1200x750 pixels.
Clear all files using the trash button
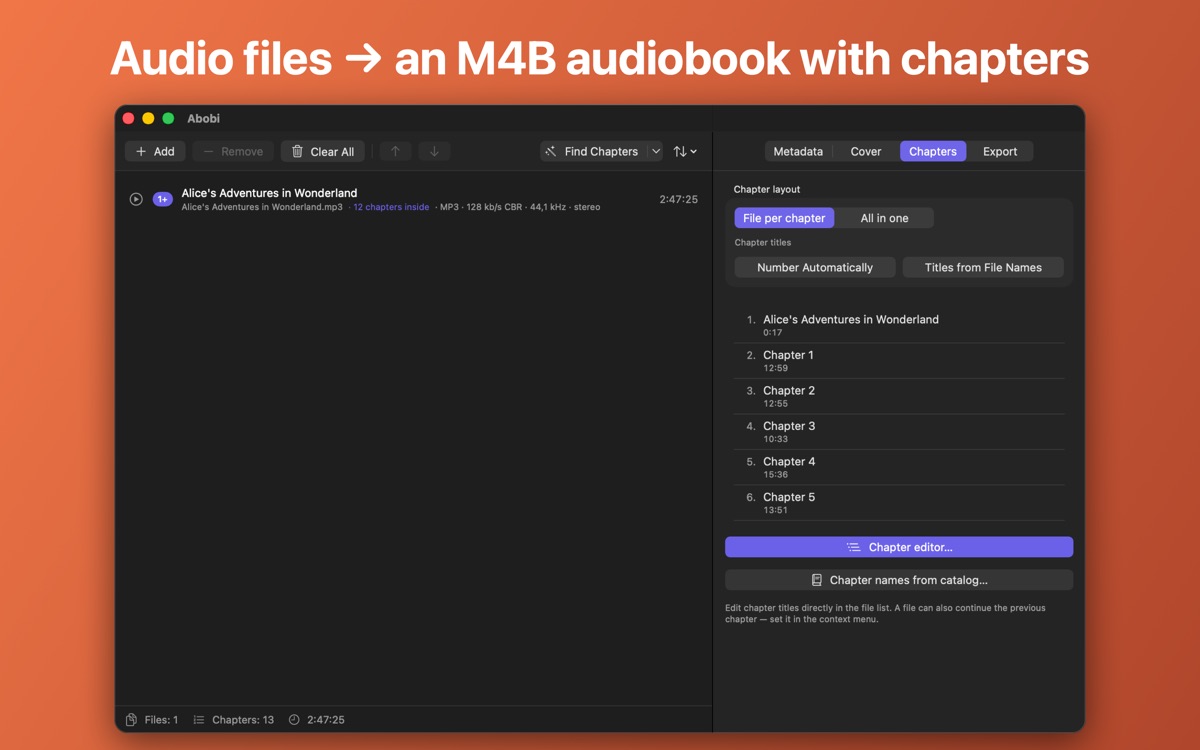[x=323, y=151]
